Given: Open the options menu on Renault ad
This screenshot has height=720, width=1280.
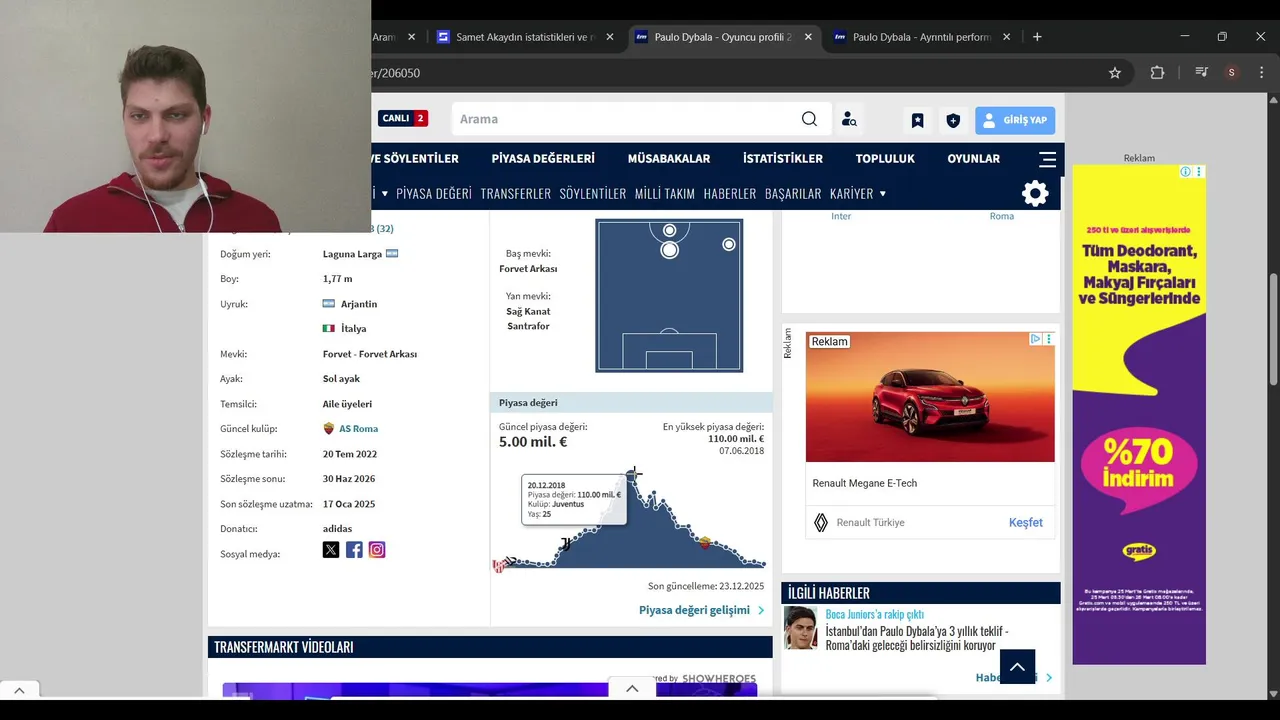Looking at the screenshot, I should point(1048,339).
